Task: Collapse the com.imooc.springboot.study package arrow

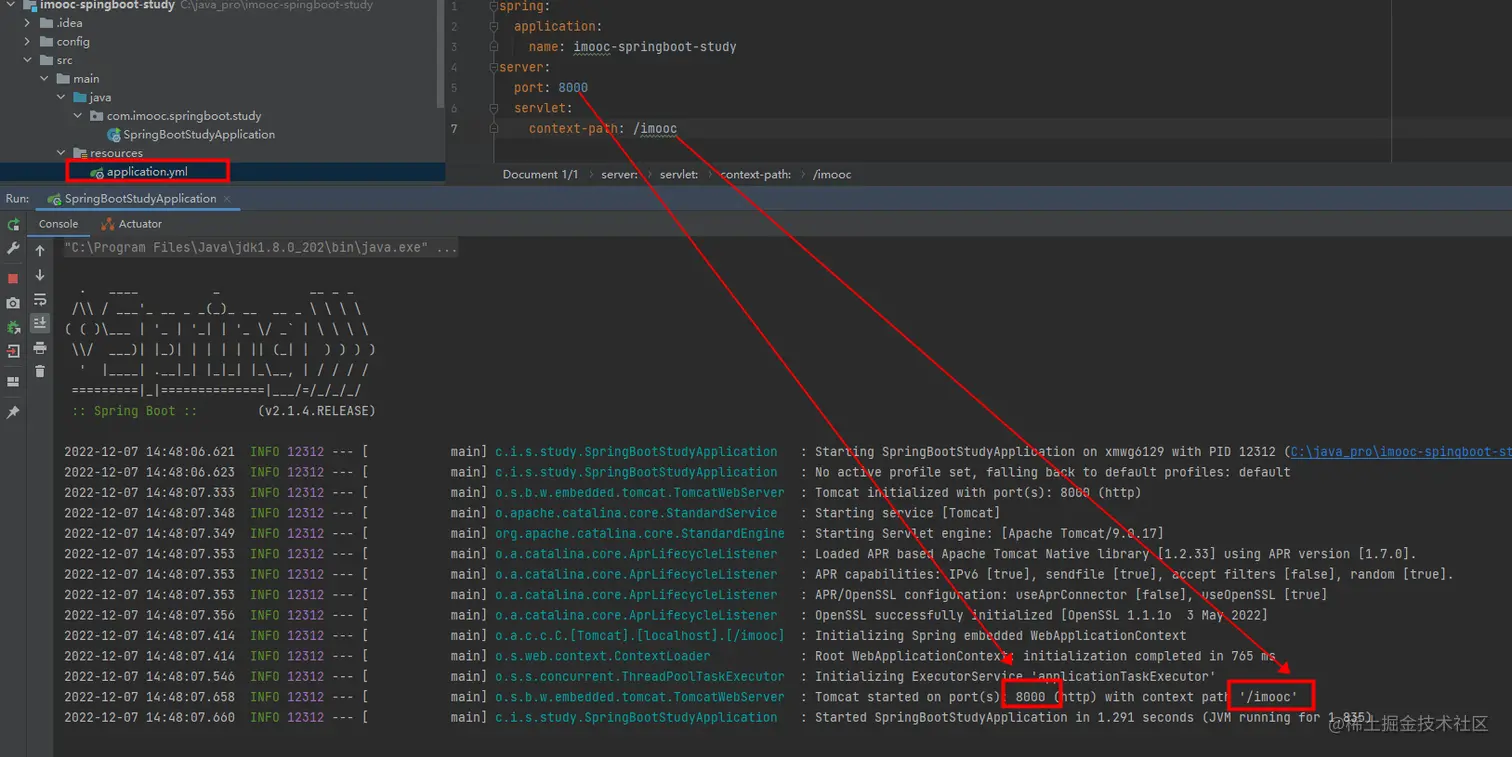Action: coord(78,116)
